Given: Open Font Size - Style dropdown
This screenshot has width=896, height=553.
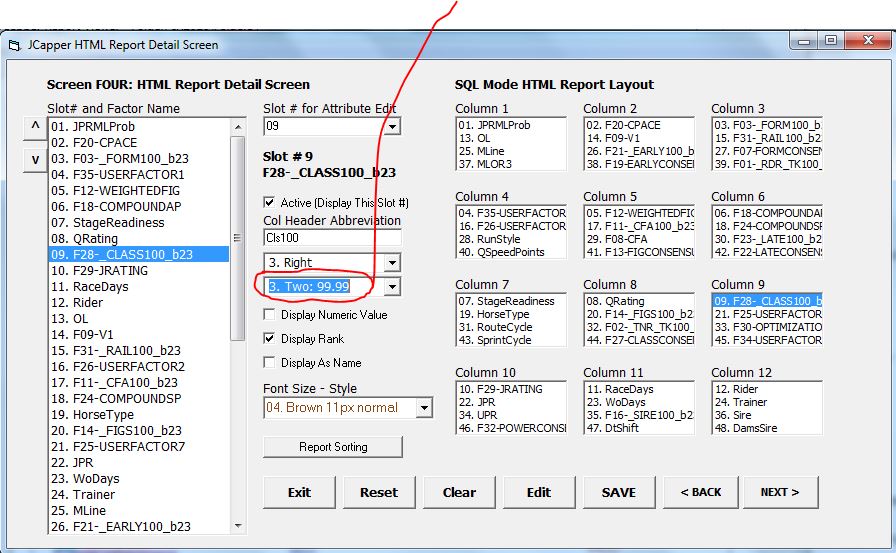Looking at the screenshot, I should 424,408.
